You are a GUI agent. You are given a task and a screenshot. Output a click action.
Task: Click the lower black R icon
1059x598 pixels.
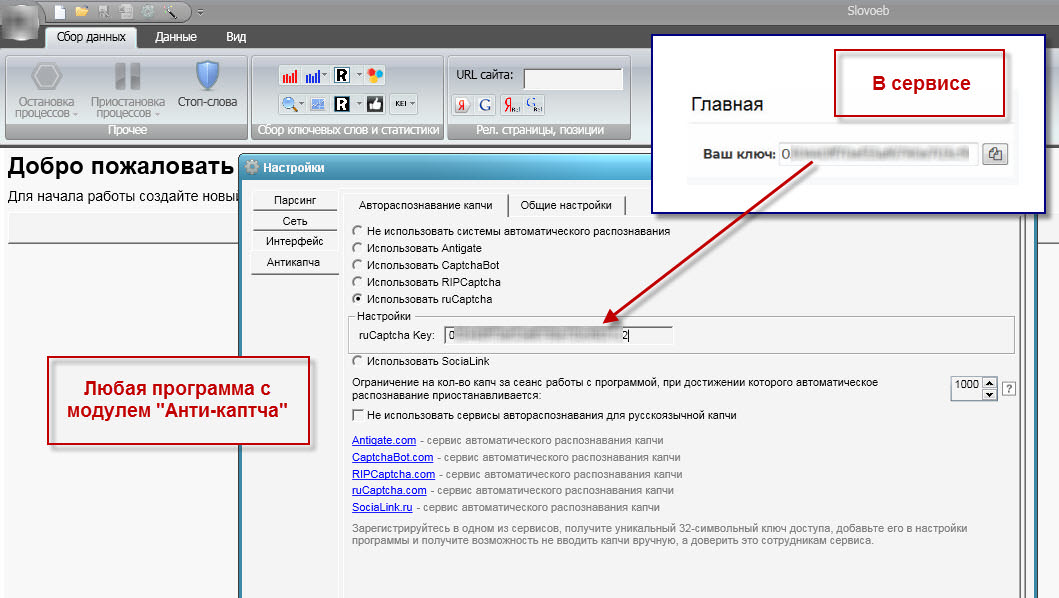342,104
